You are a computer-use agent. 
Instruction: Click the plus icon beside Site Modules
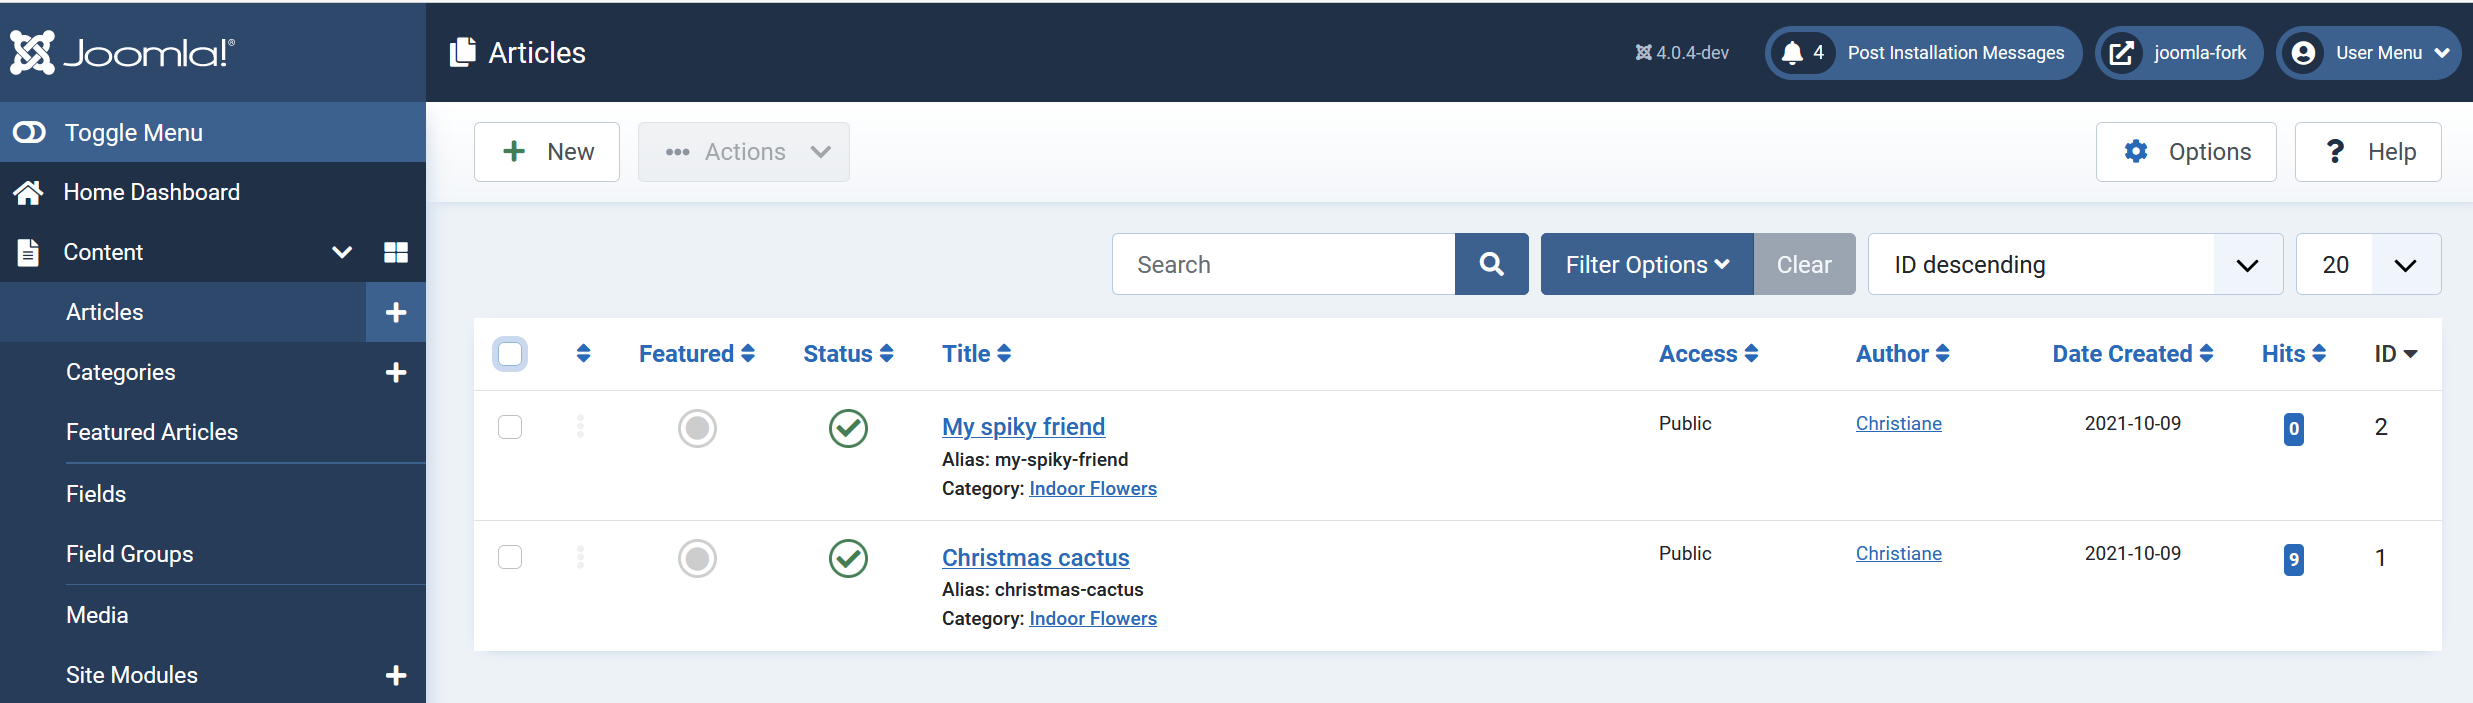[396, 675]
